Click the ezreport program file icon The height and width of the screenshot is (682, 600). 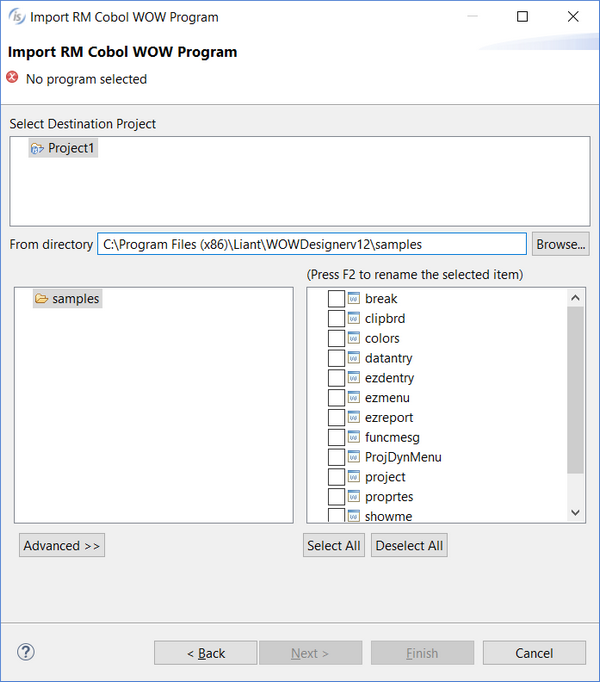click(354, 417)
